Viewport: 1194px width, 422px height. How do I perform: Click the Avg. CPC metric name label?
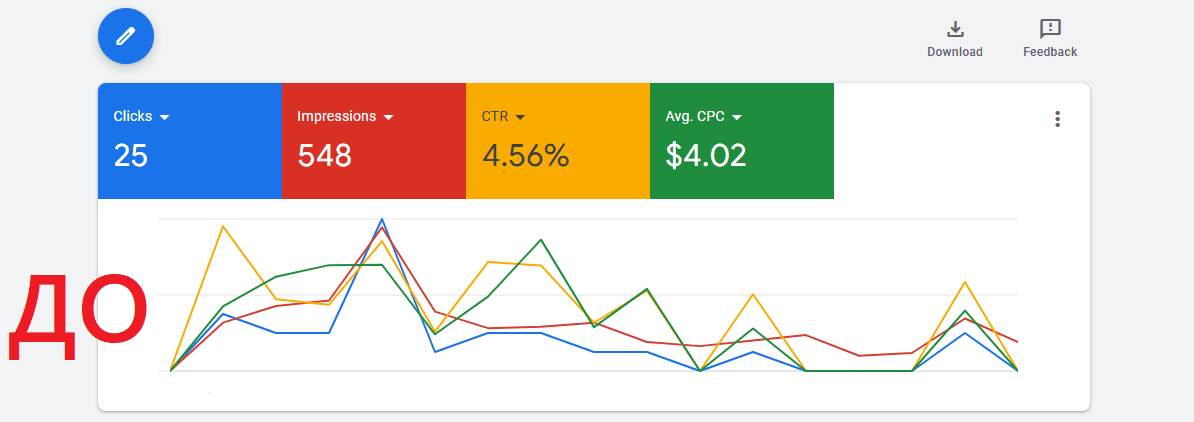[696, 116]
